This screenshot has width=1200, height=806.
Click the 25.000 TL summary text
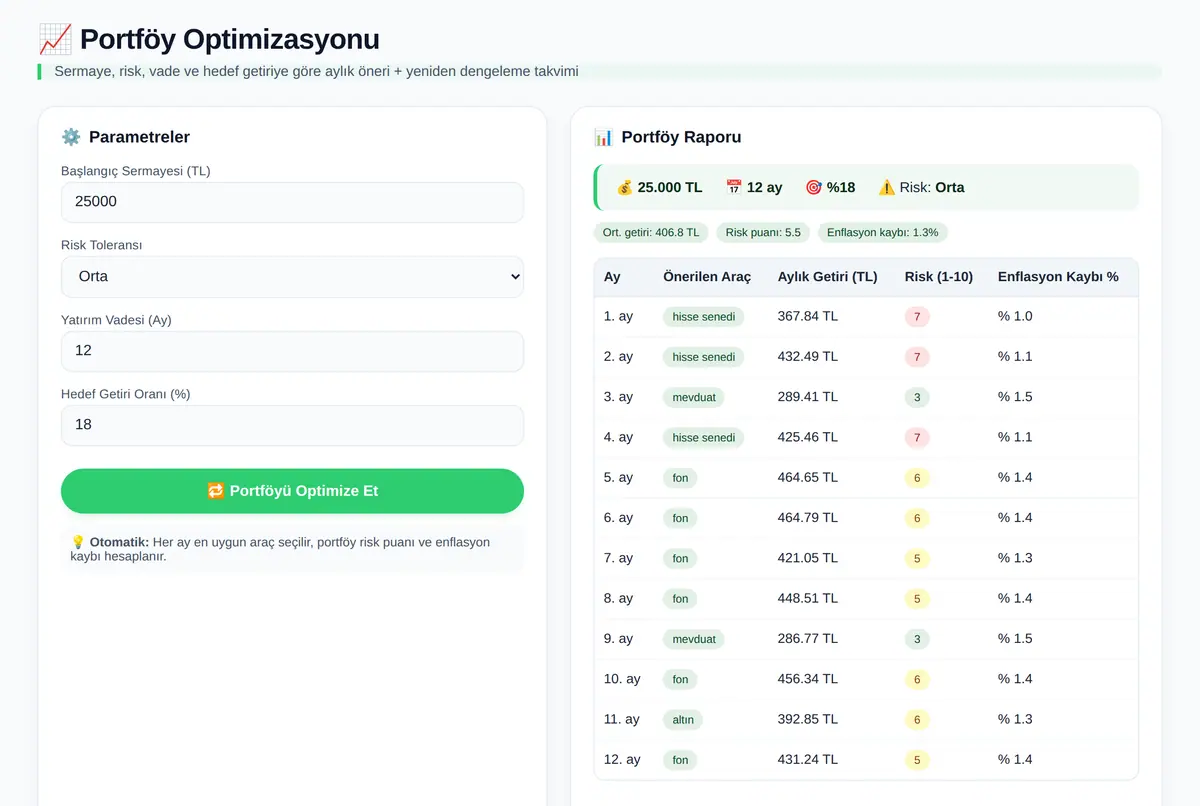[670, 187]
